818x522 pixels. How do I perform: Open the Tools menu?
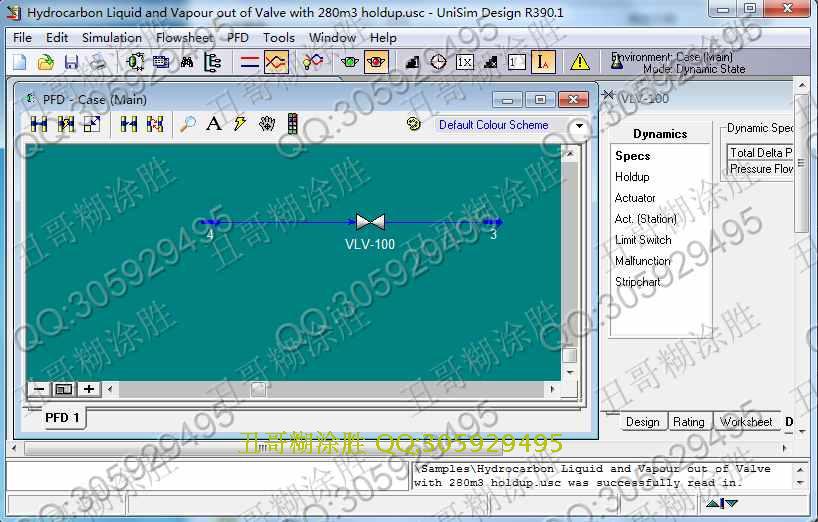[x=279, y=38]
